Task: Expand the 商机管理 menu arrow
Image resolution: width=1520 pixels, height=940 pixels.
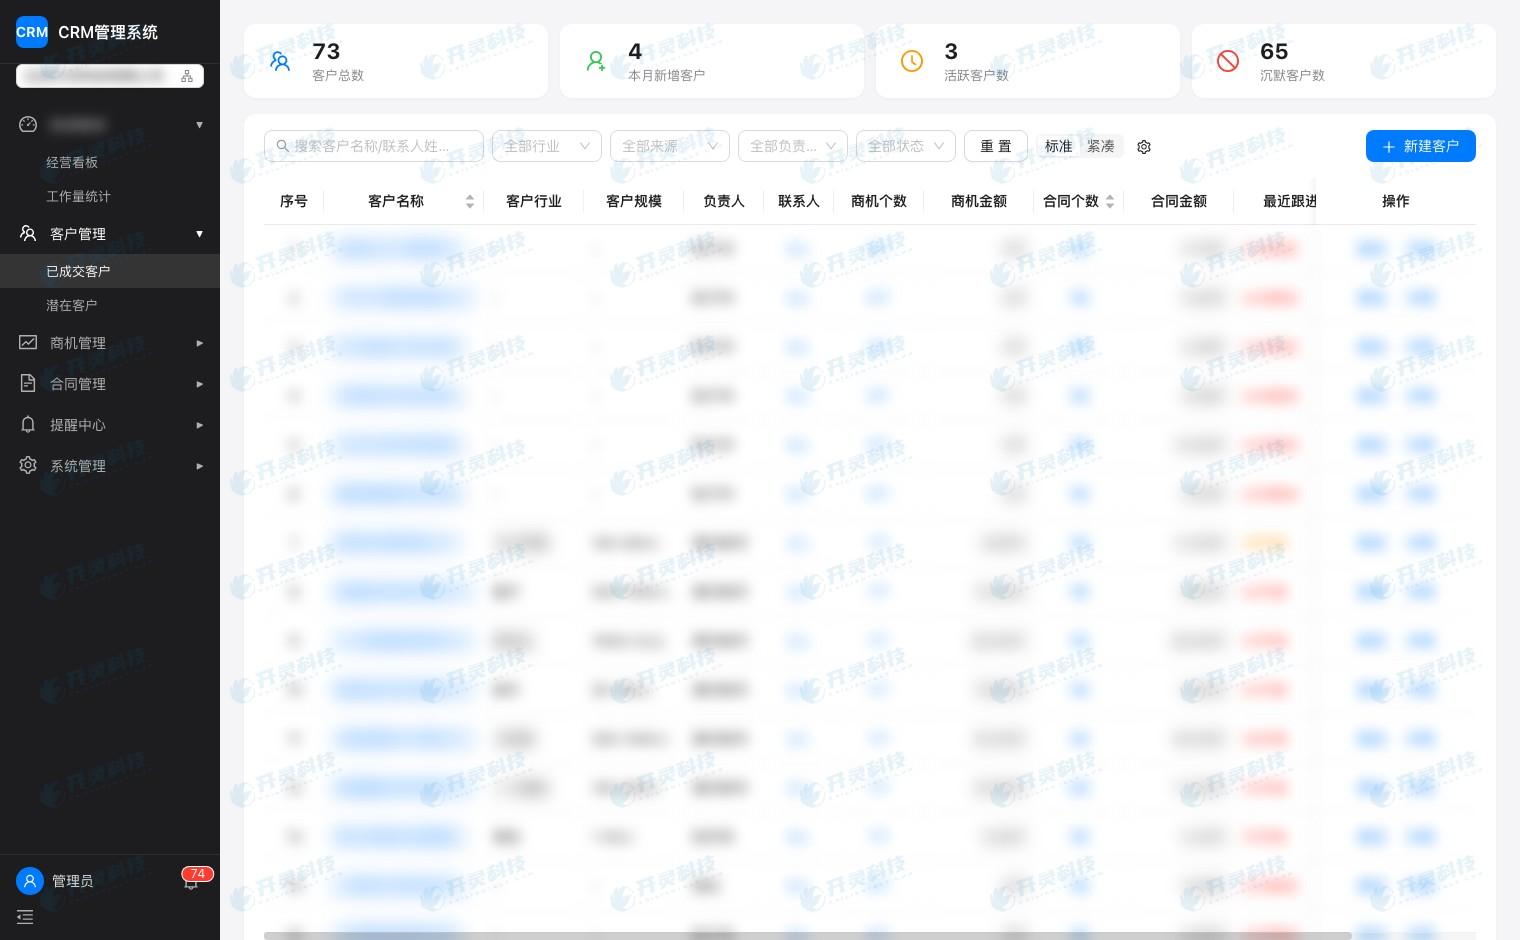Action: (x=199, y=342)
